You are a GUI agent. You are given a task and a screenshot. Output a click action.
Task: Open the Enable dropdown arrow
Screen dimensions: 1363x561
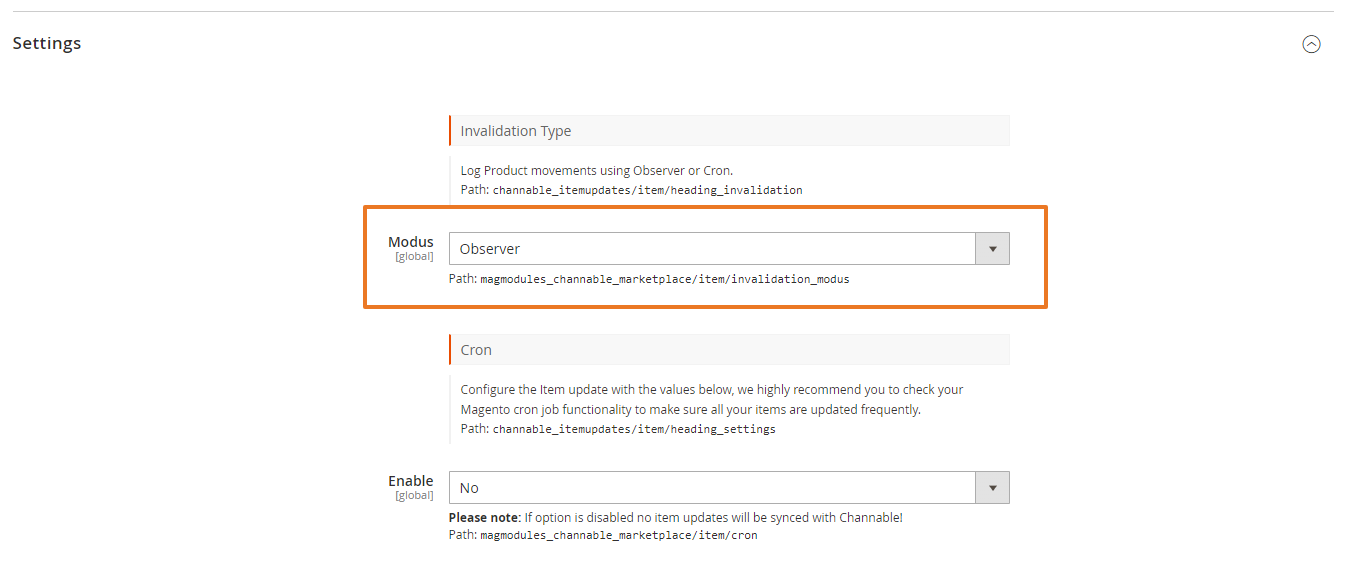(x=992, y=488)
